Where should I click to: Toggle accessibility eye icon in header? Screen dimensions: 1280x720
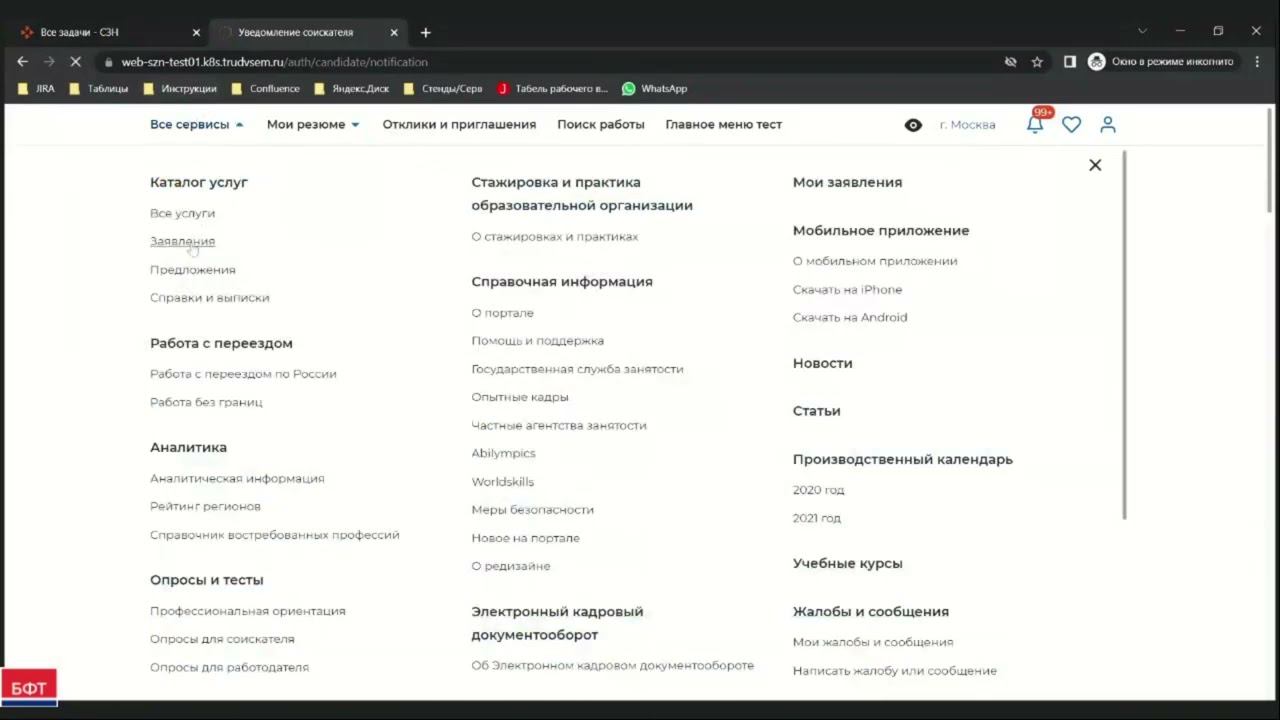tap(913, 125)
